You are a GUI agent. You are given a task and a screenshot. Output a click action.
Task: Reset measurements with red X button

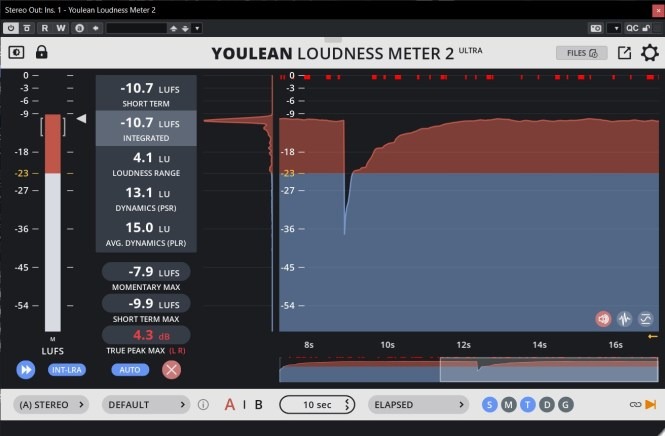click(x=171, y=370)
